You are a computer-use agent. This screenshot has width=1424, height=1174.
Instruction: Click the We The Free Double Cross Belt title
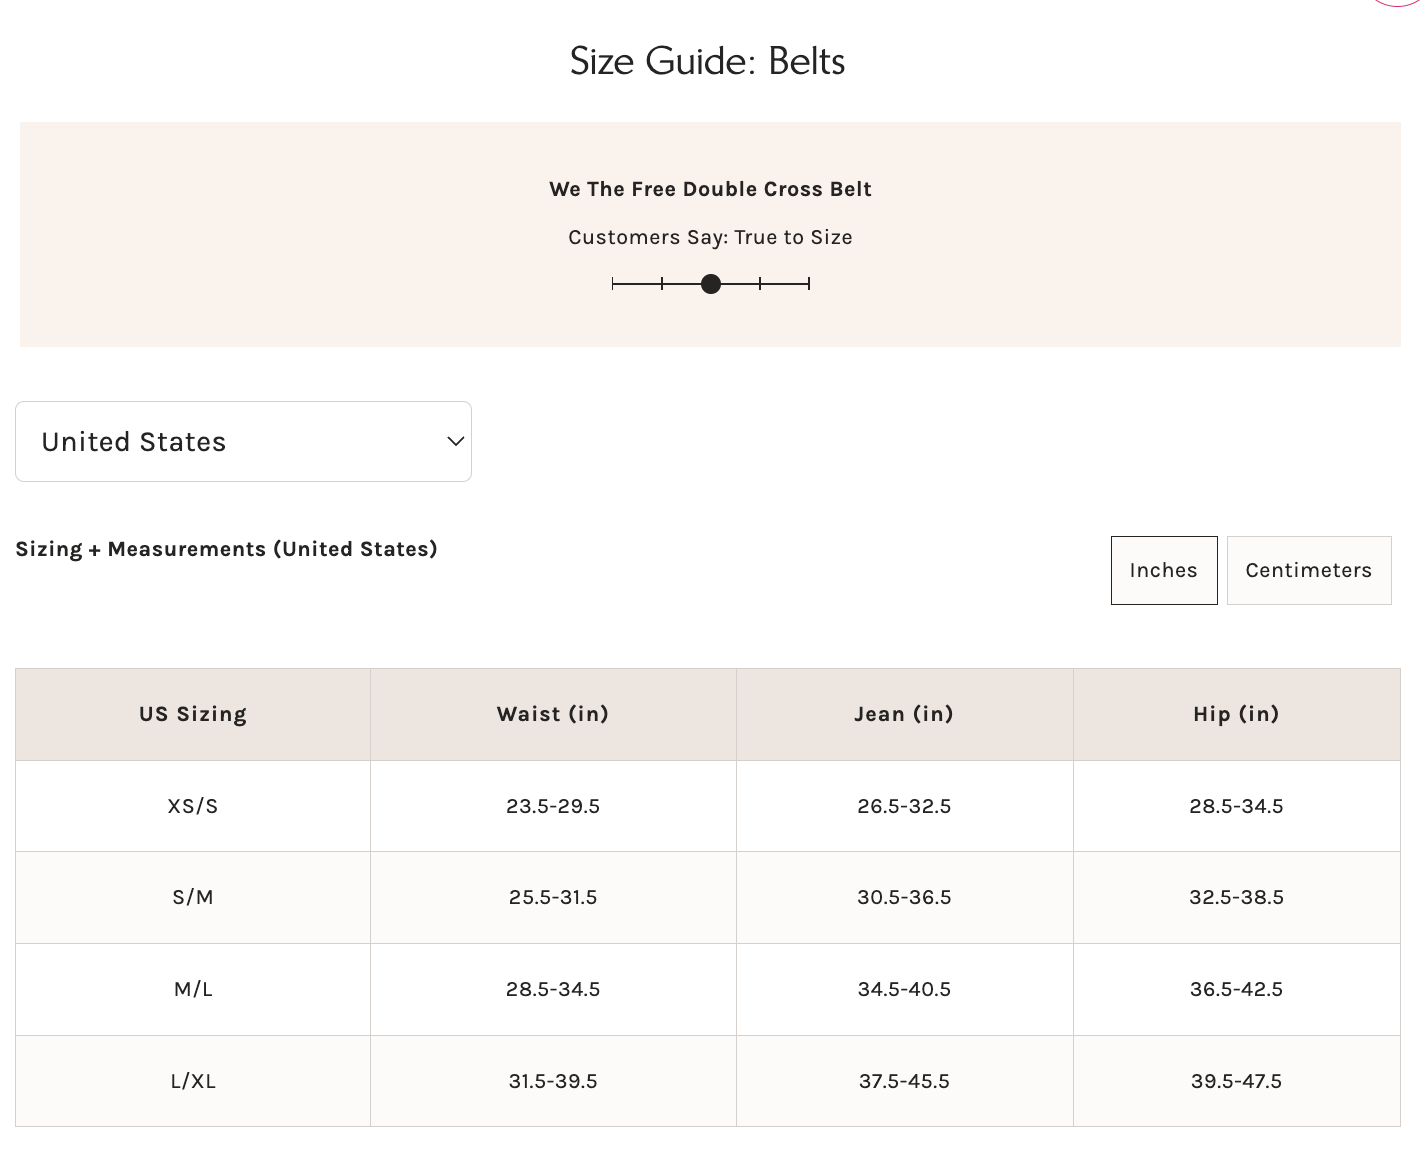[710, 189]
